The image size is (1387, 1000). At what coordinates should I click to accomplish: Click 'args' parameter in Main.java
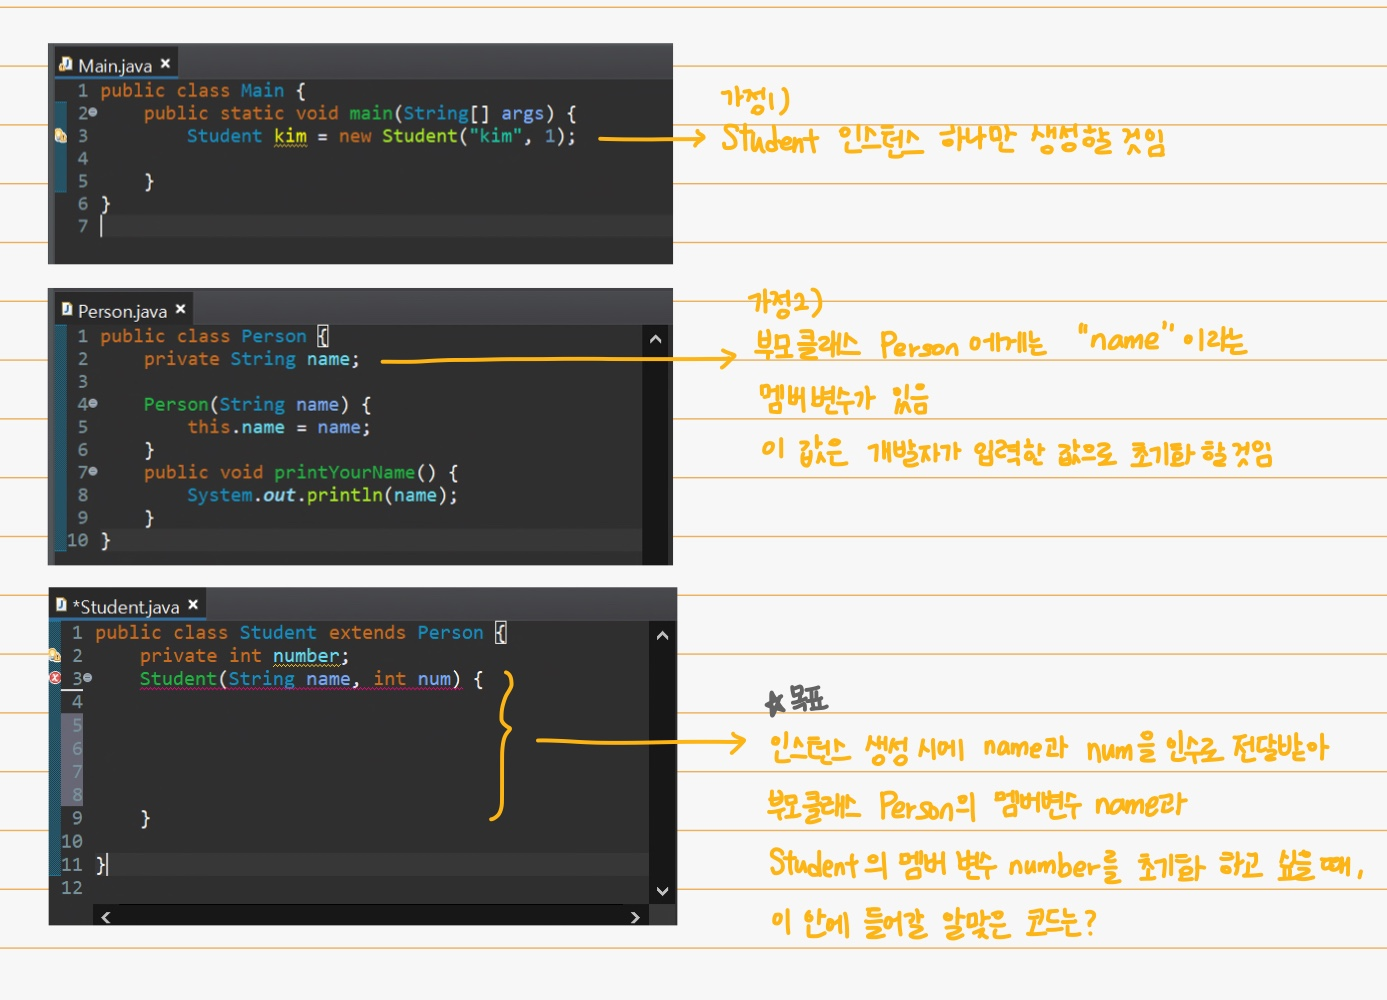click(523, 113)
